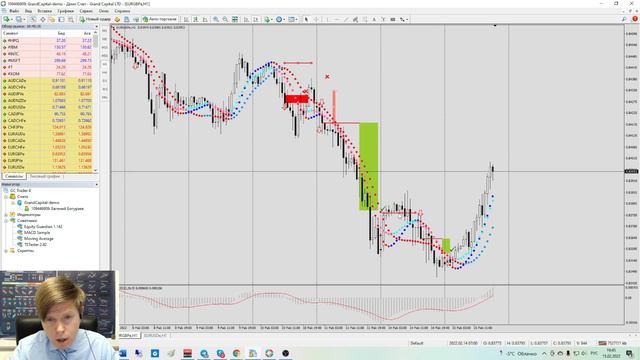Open the search magnifier icon

pos(624,19)
